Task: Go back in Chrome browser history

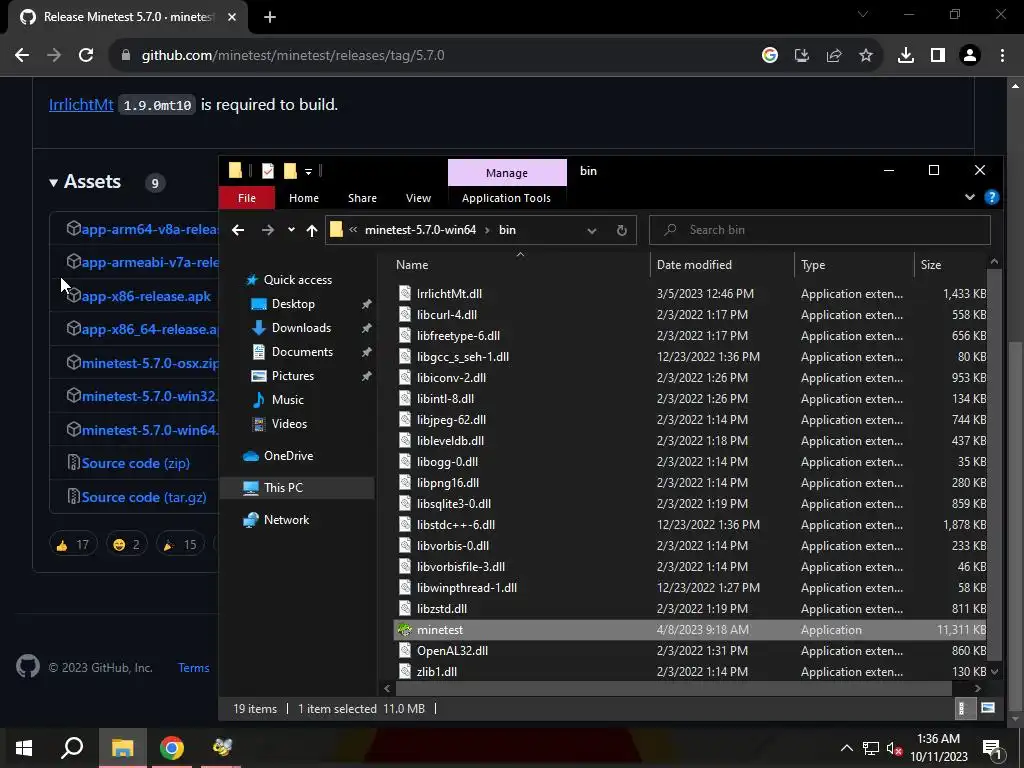Action: (22, 56)
